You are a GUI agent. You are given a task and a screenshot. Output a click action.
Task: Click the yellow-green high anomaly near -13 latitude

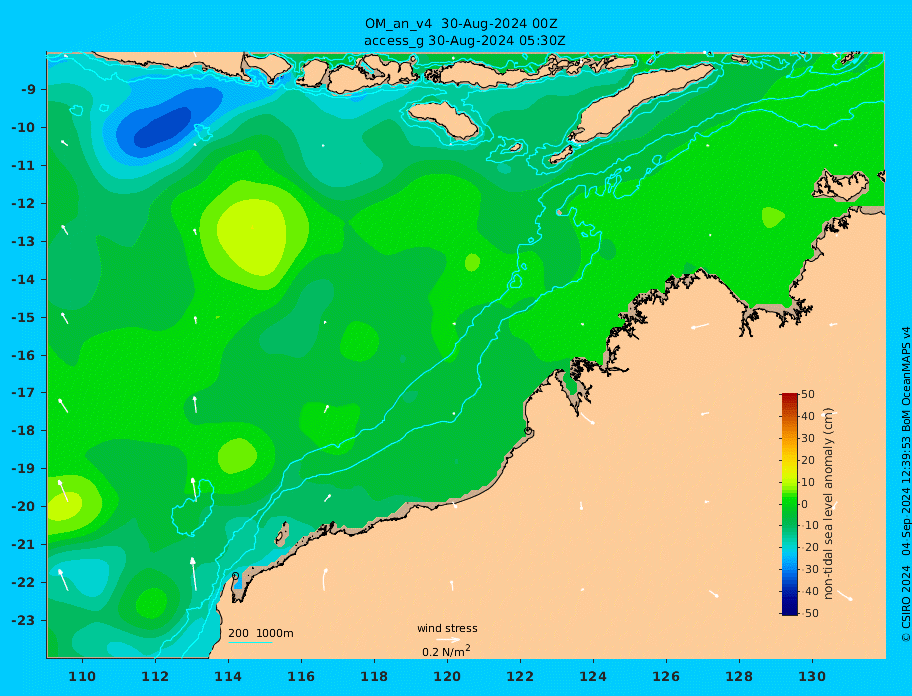[x=252, y=235]
